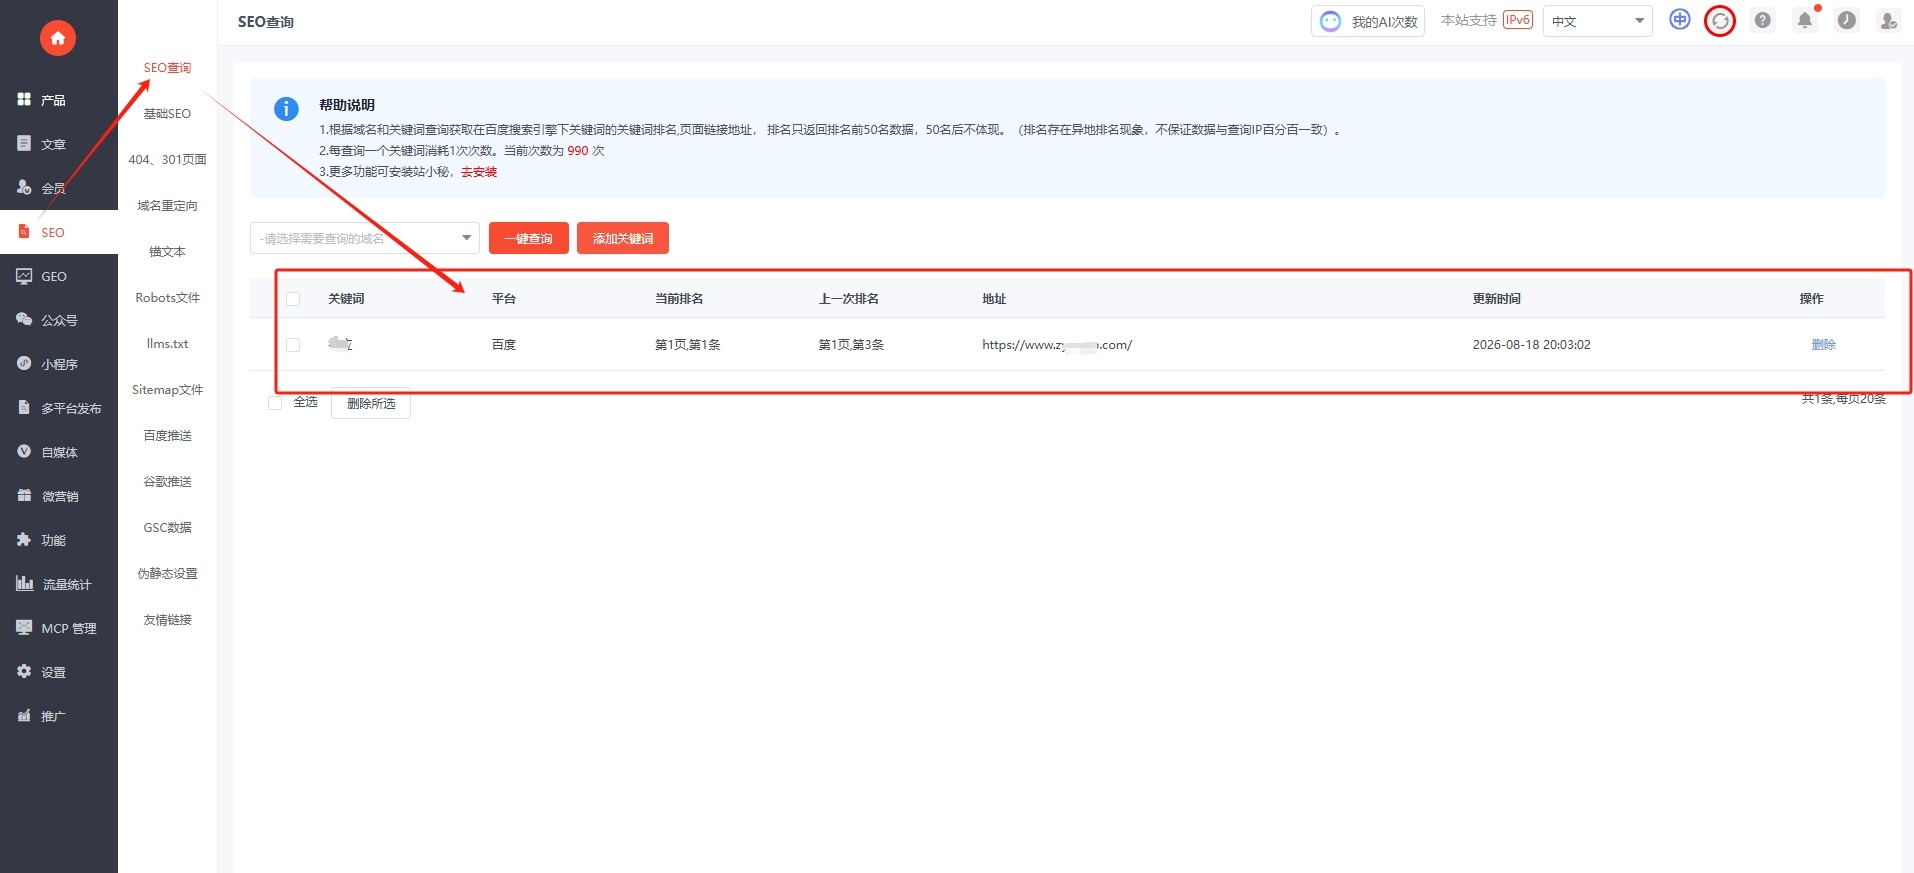Viewport: 1914px width, 873px height.
Task: Tick the 全选 checkbox below the table
Action: point(275,403)
